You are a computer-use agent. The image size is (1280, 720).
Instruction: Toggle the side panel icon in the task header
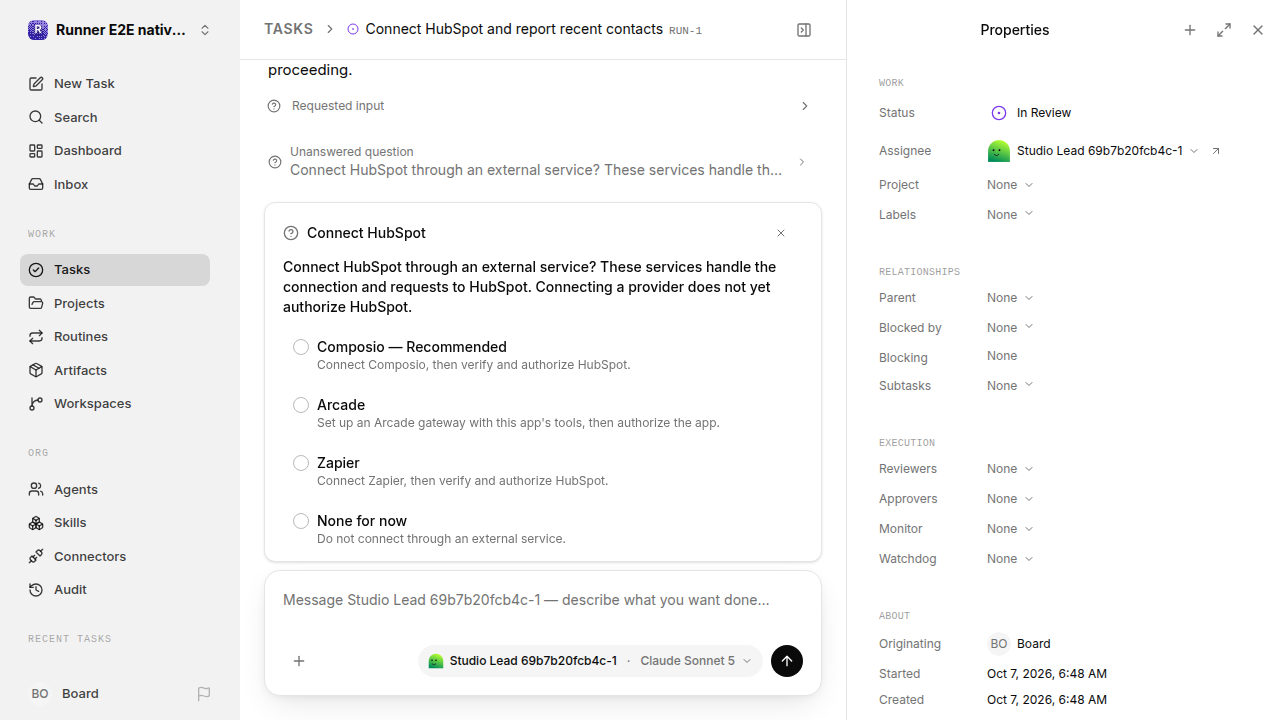coord(804,30)
